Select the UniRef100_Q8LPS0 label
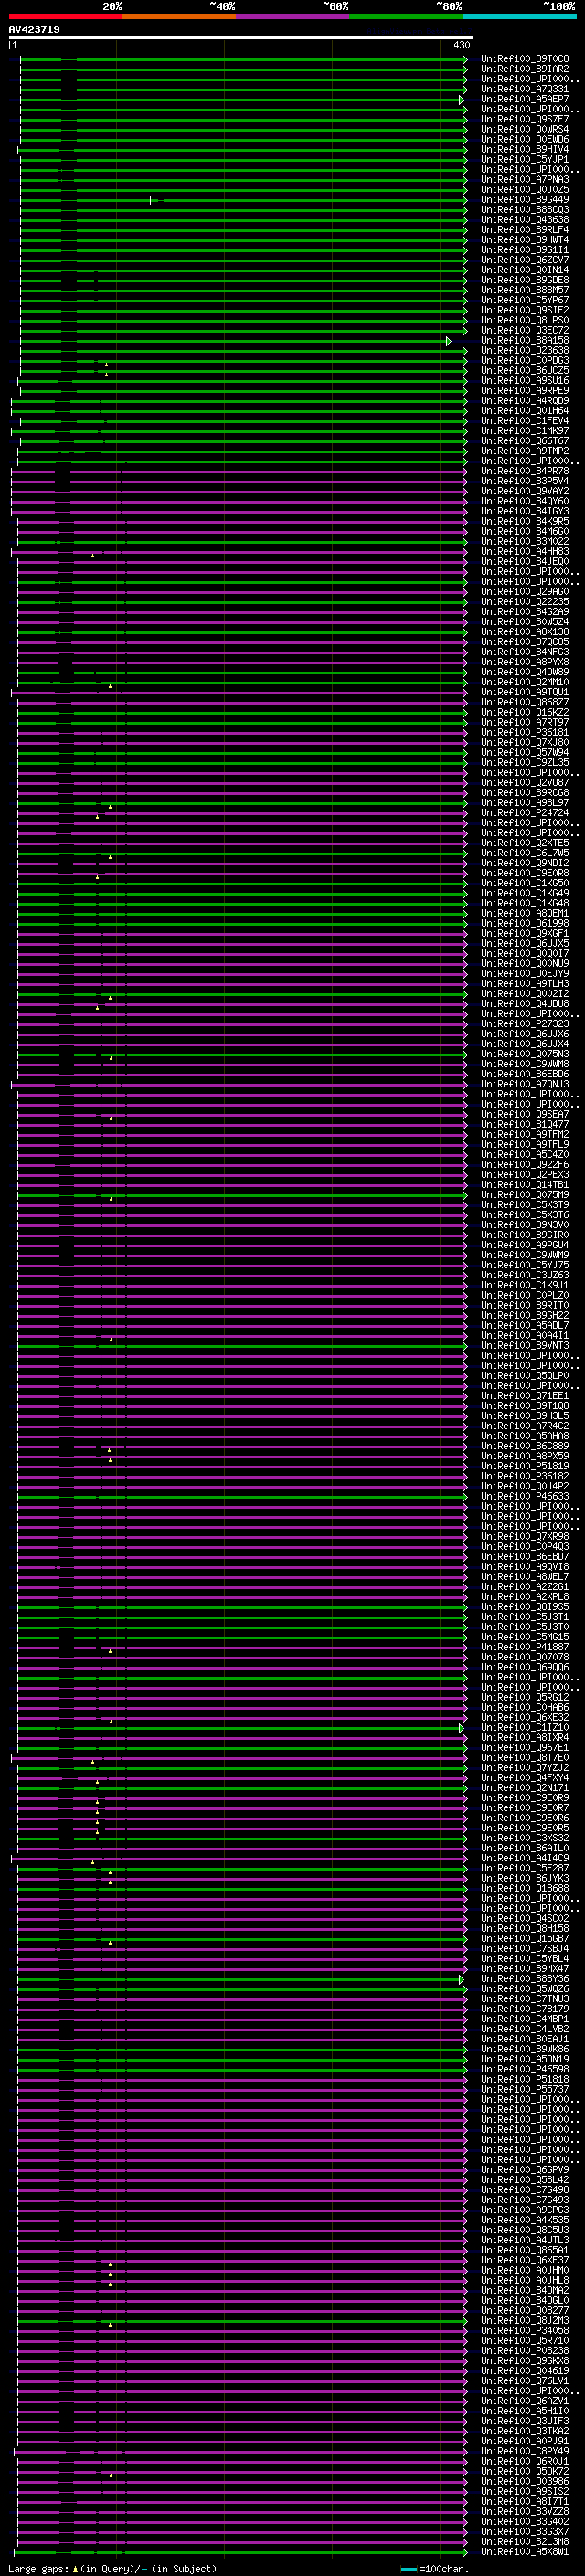Image resolution: width=585 pixels, height=2576 pixels. tap(525, 320)
